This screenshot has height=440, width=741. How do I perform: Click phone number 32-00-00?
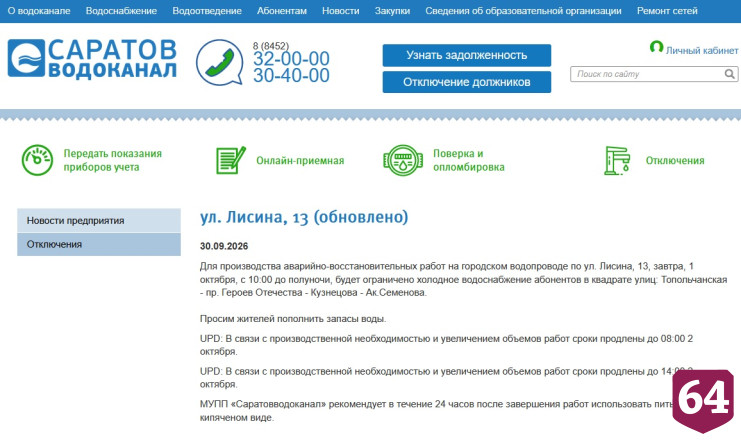[291, 59]
